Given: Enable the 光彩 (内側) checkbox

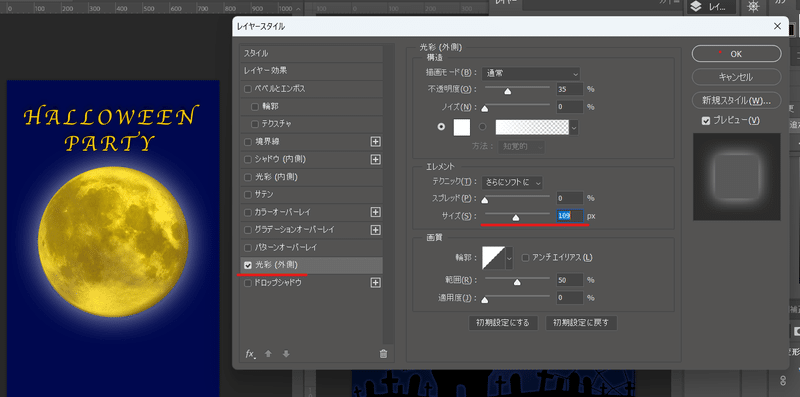Looking at the screenshot, I should tap(248, 177).
